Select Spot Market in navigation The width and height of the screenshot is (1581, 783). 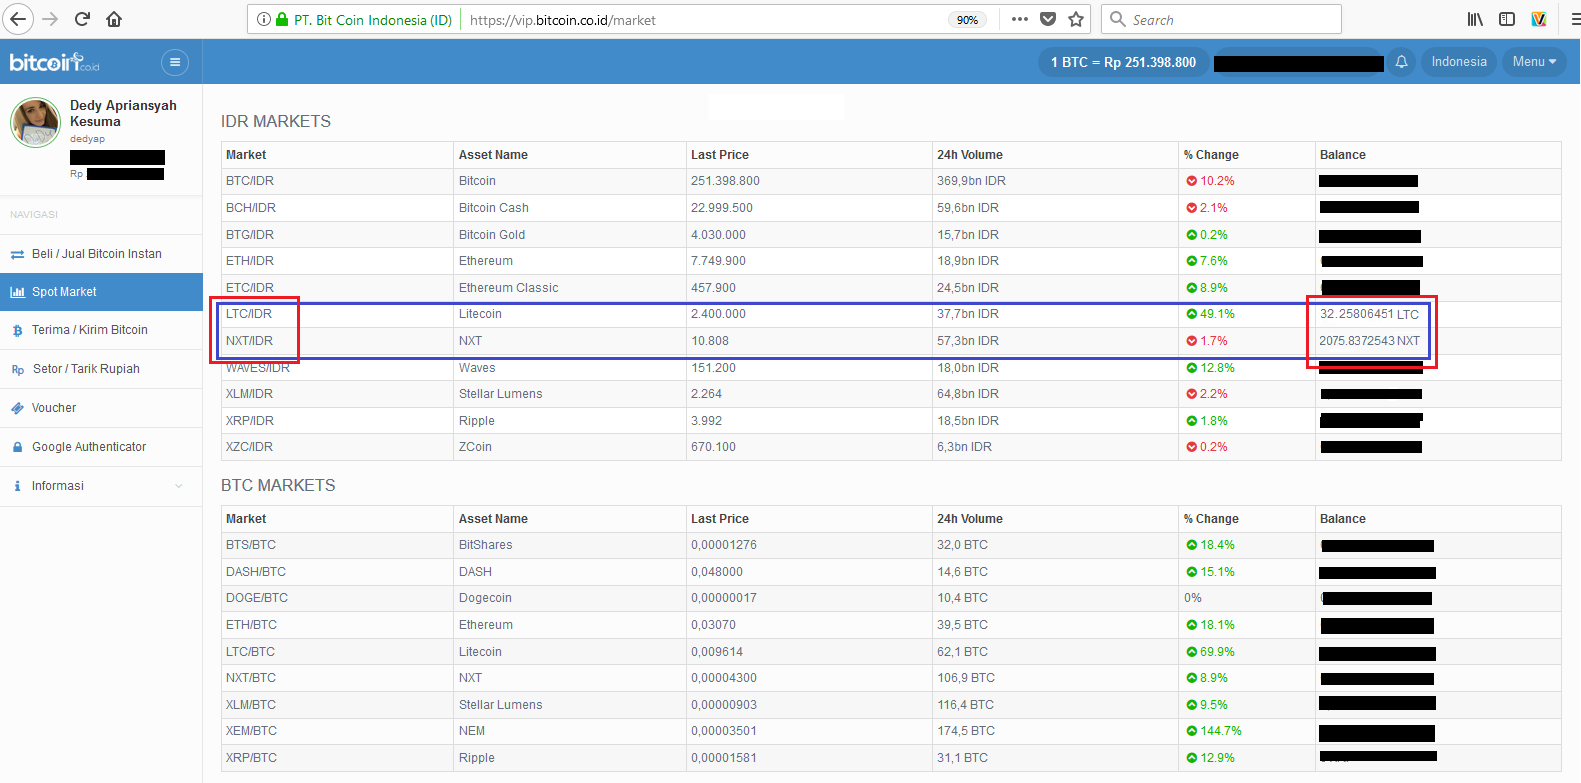click(x=101, y=292)
